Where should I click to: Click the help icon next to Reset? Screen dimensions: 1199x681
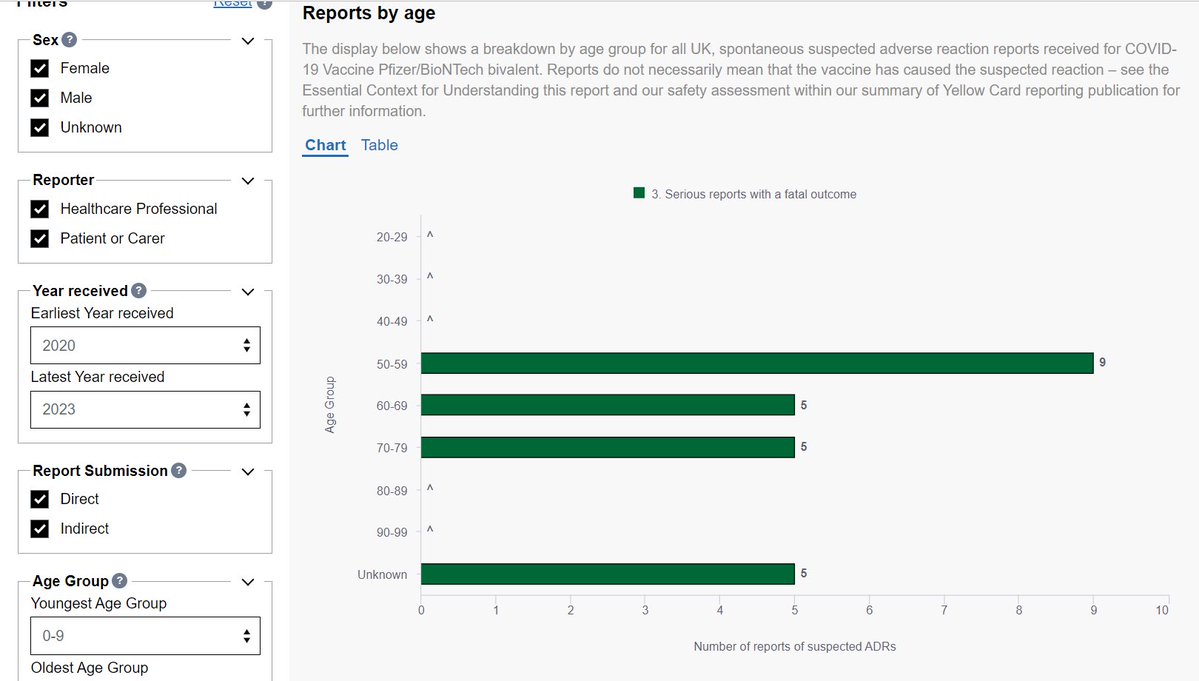[x=264, y=3]
